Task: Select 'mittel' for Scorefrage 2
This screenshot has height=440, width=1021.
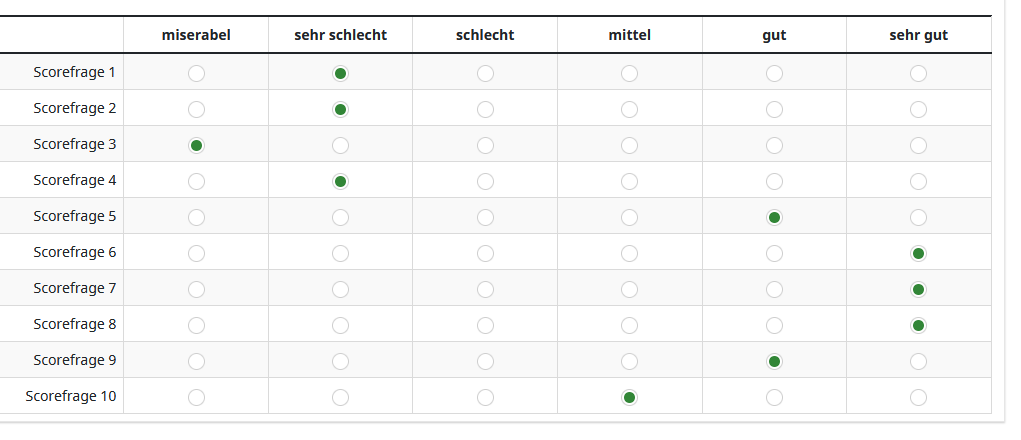Action: tap(629, 109)
